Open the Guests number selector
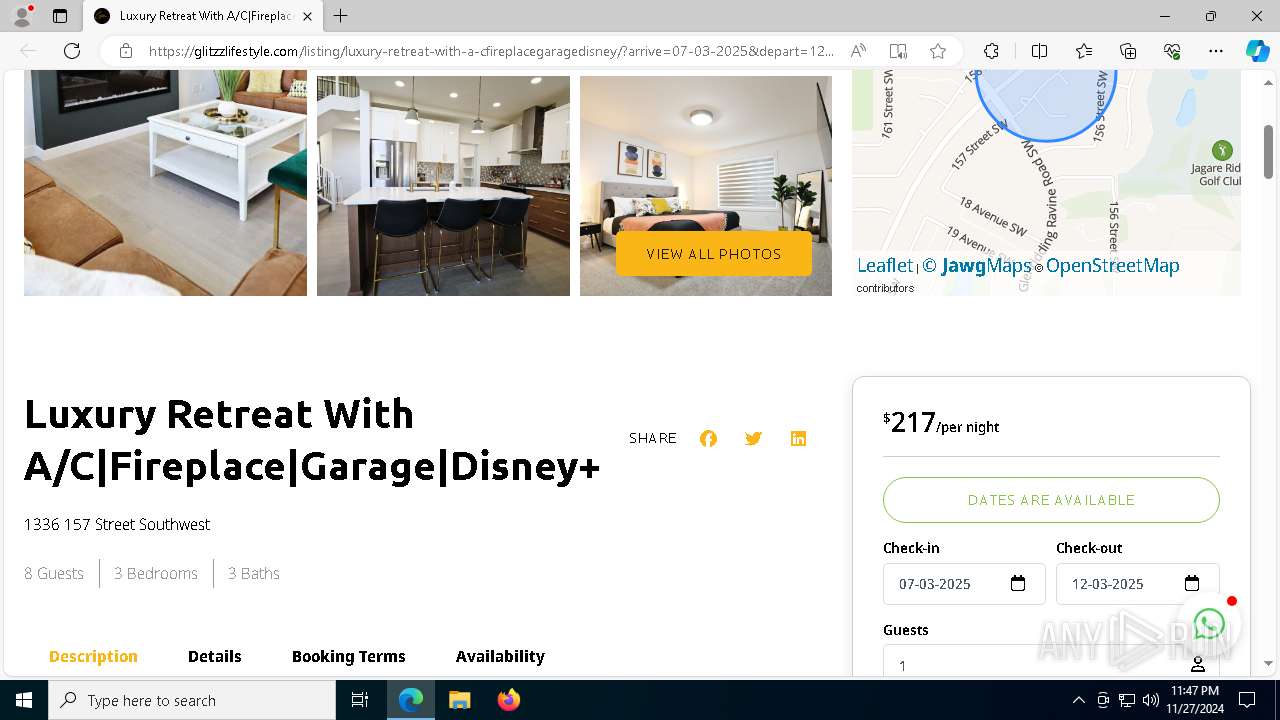This screenshot has width=1280, height=720. tap(1051, 662)
